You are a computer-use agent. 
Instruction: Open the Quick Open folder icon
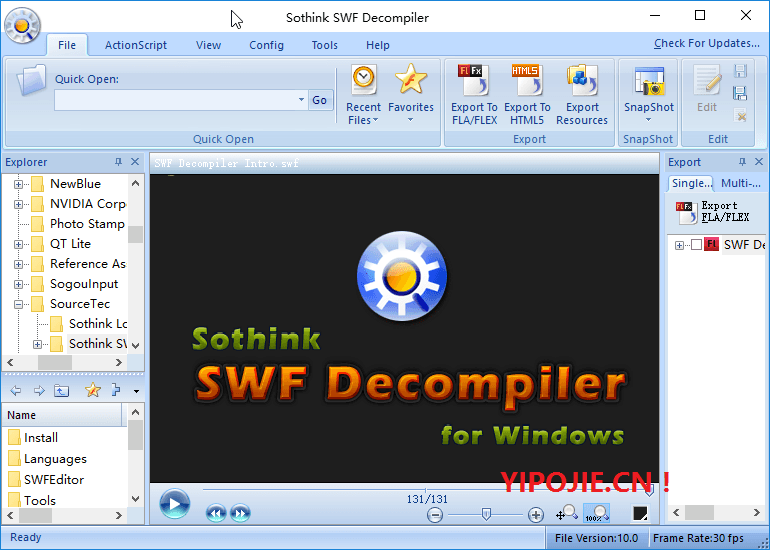(30, 80)
